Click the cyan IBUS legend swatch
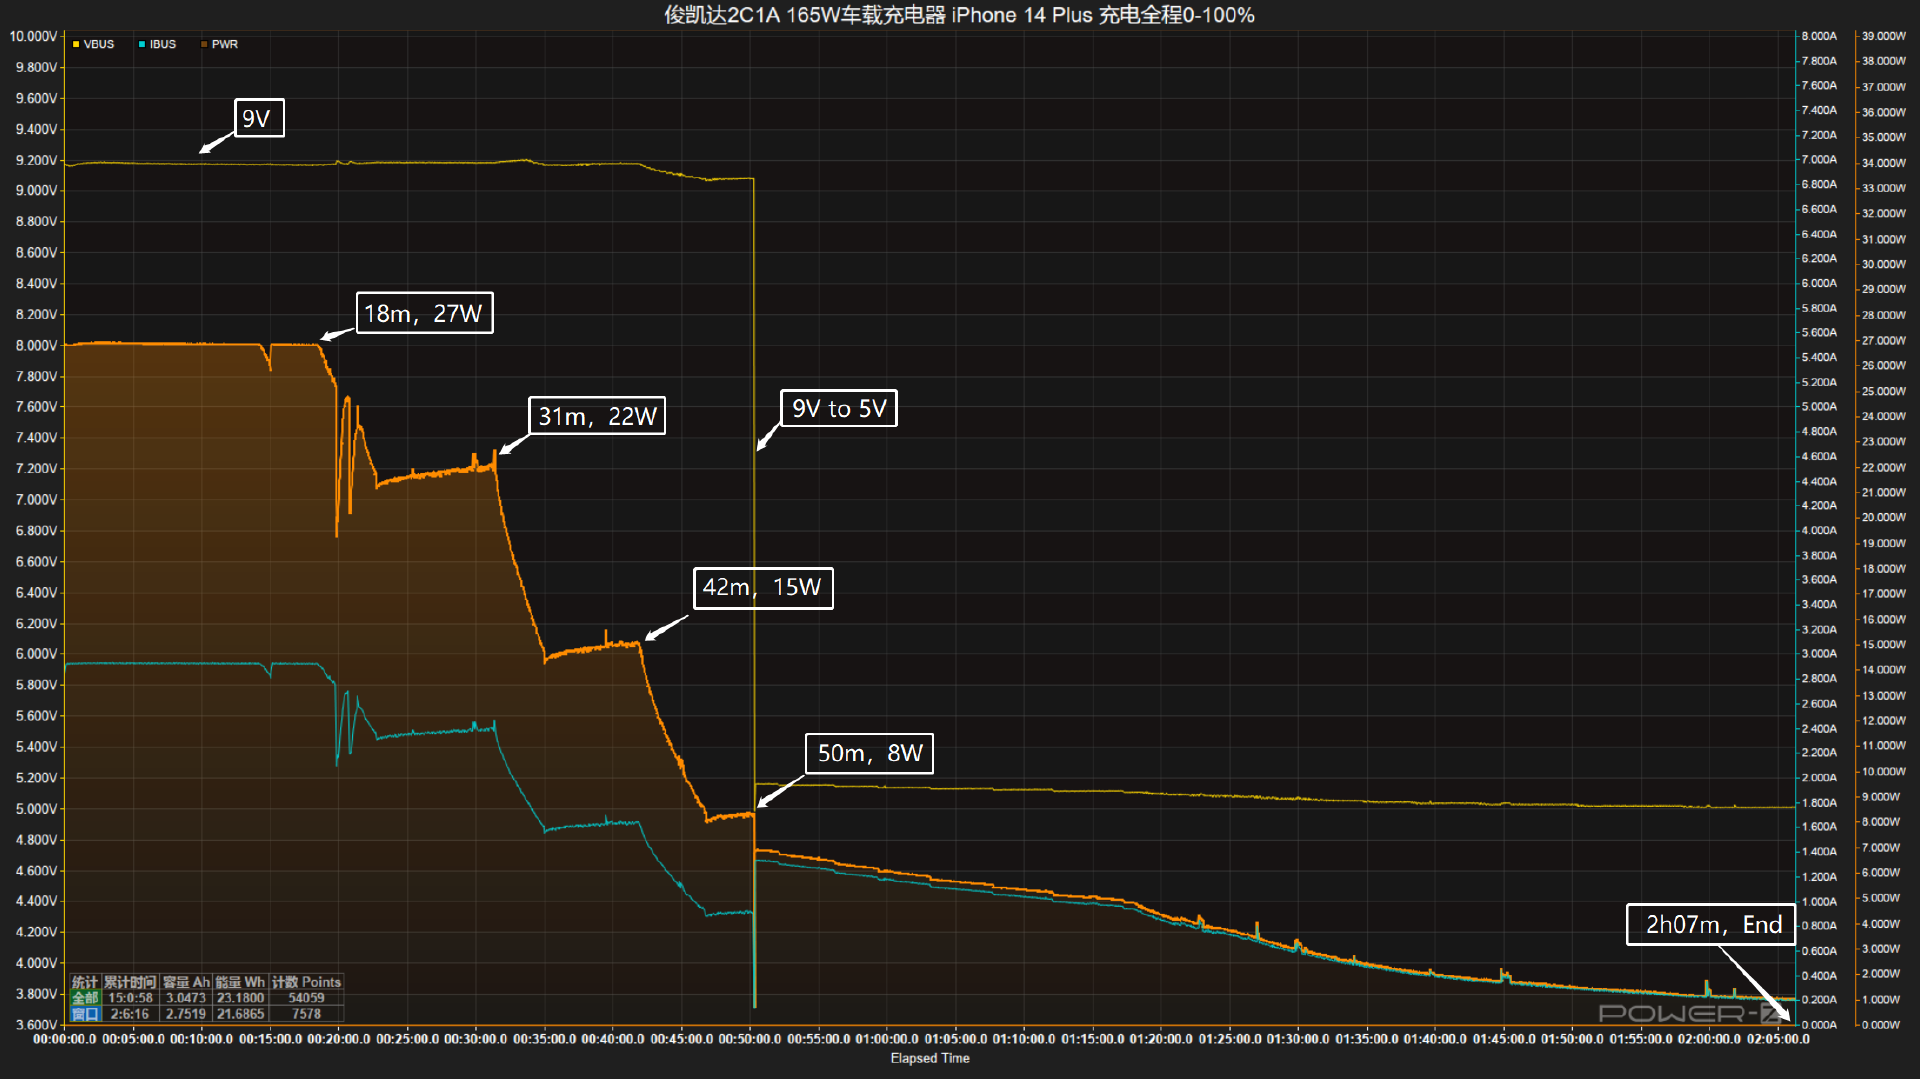 tap(142, 45)
